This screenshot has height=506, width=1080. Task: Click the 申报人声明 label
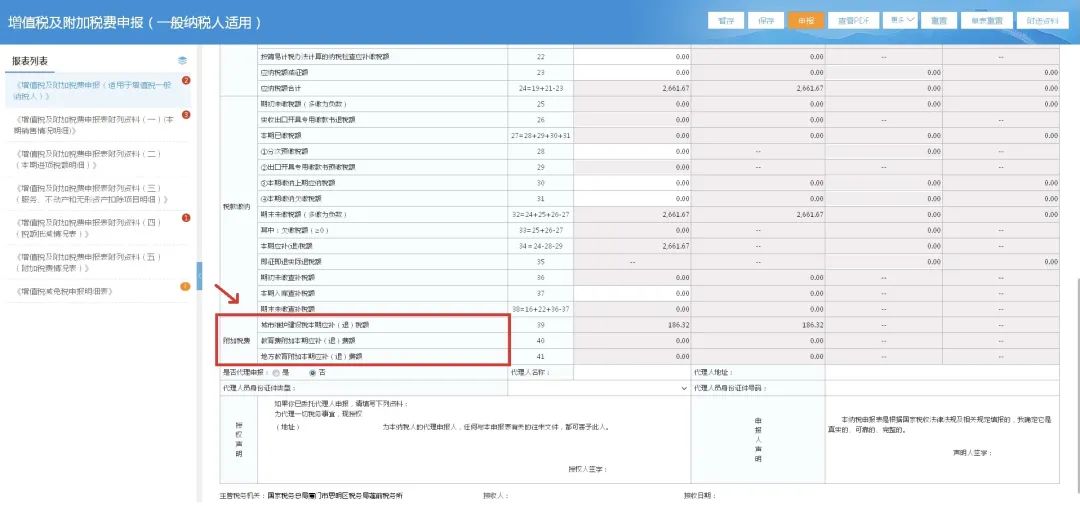(758, 439)
